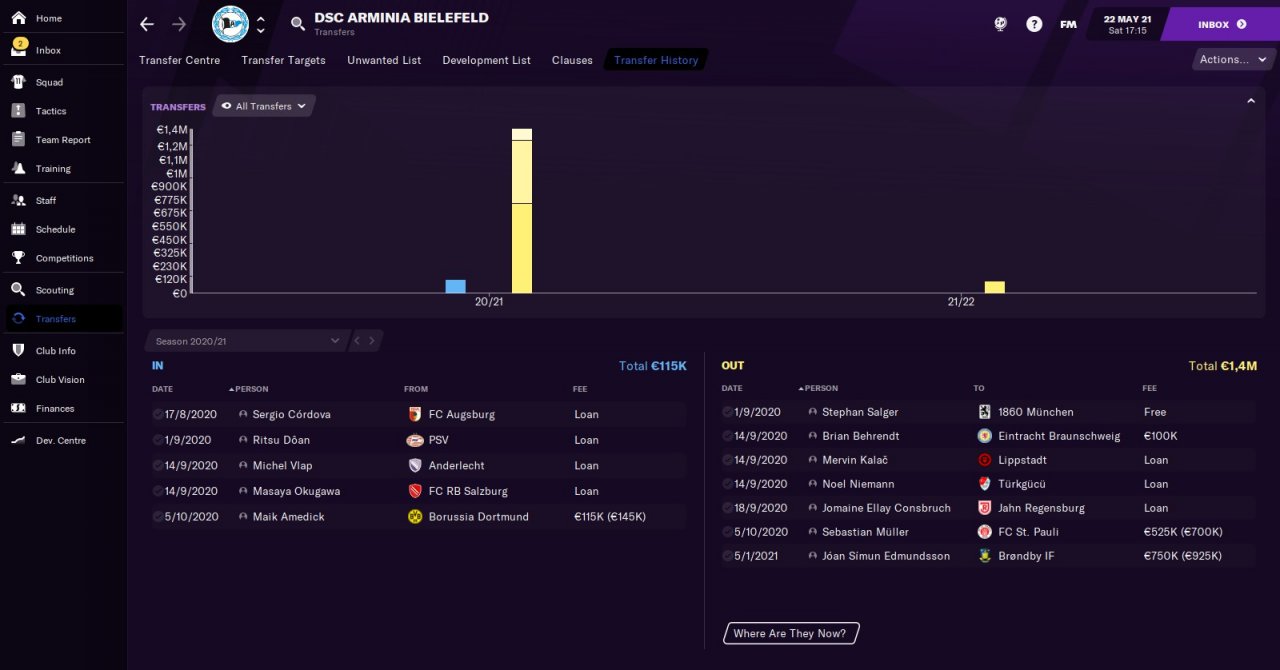Toggle the circle marker beside Sebastian Müller
1280x670 pixels.
(x=727, y=532)
